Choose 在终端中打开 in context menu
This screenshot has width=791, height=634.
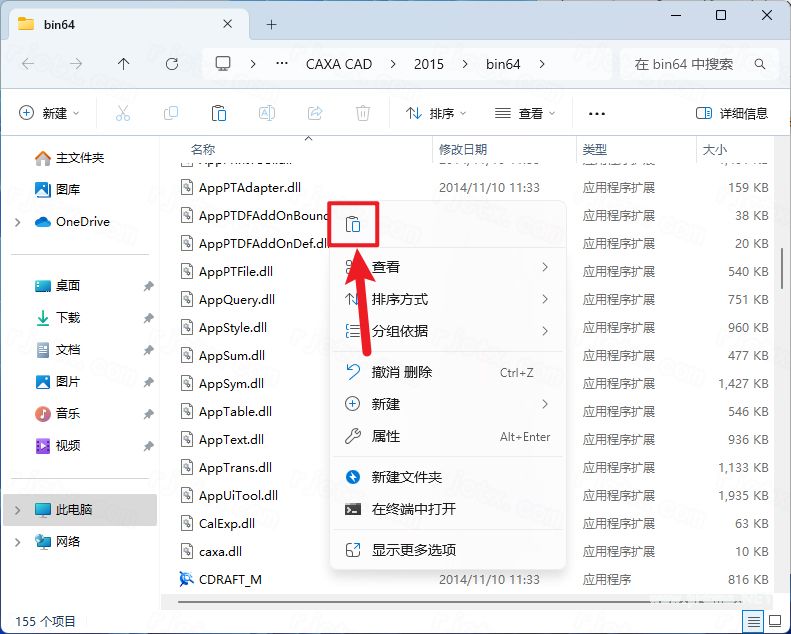point(447,509)
